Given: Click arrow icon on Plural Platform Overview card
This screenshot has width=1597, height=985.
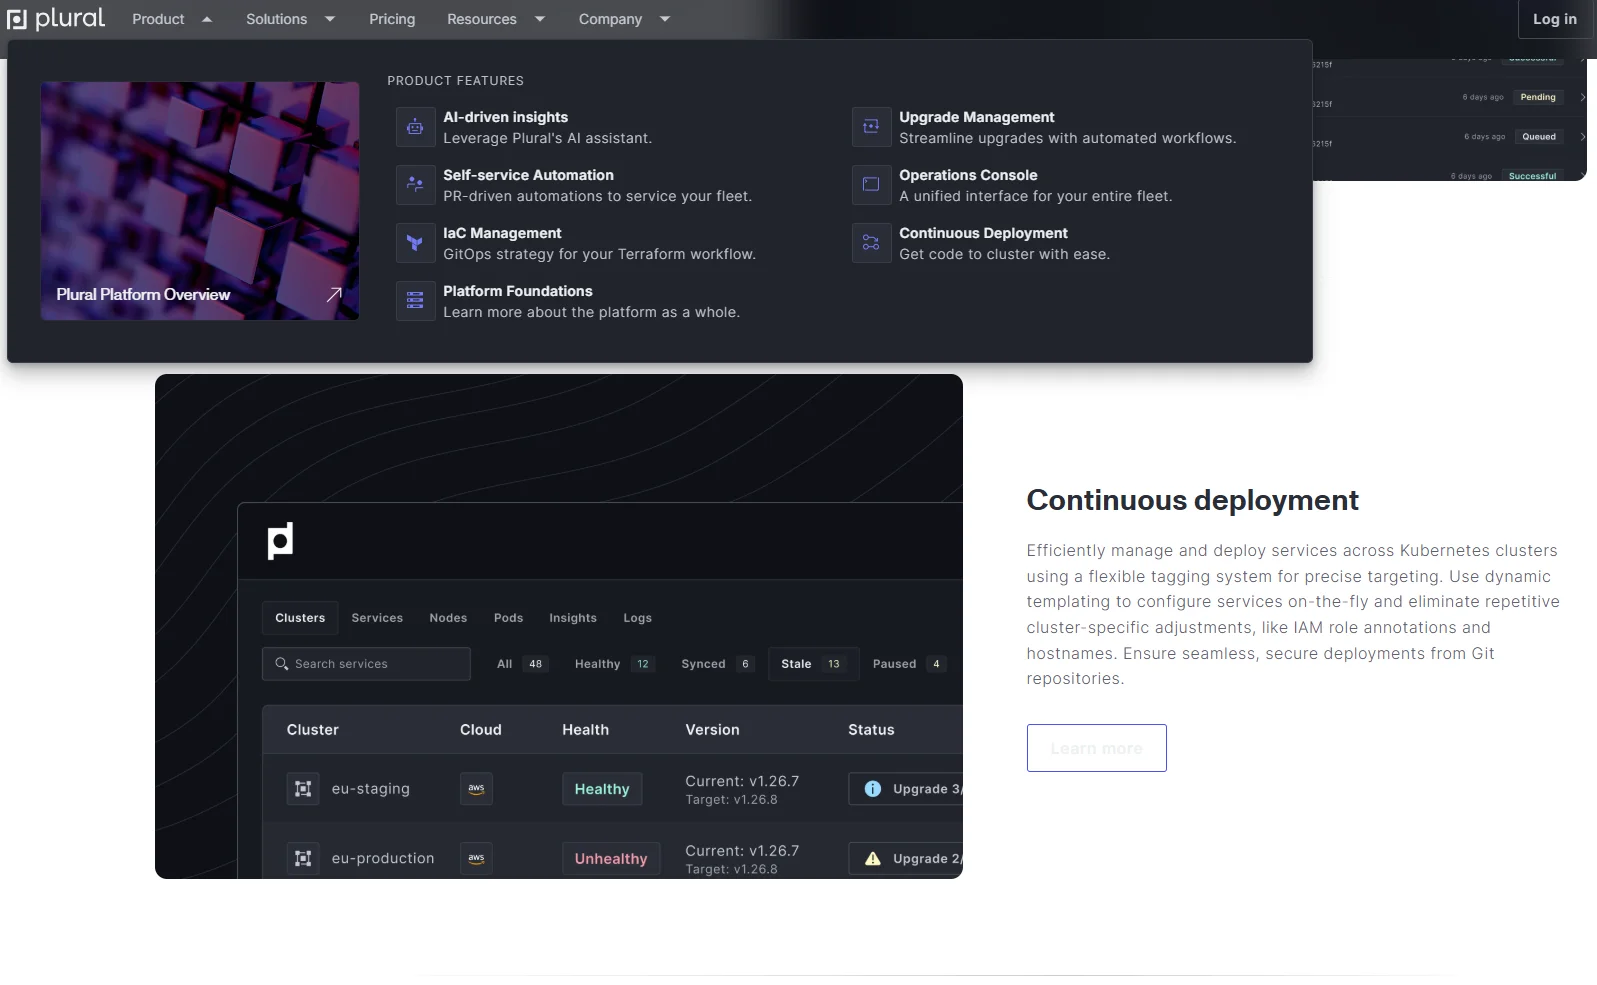Looking at the screenshot, I should pyautogui.click(x=334, y=294).
